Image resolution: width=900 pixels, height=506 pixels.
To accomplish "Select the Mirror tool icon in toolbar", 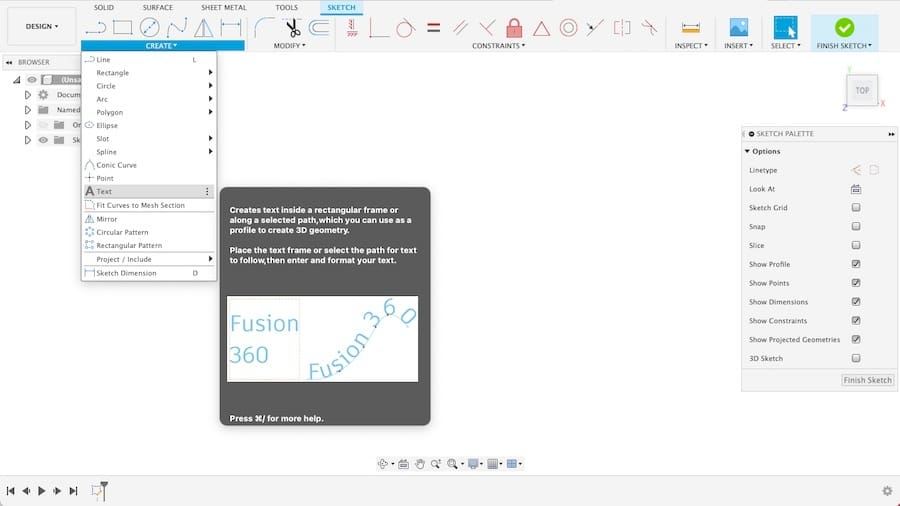I will click(203, 27).
